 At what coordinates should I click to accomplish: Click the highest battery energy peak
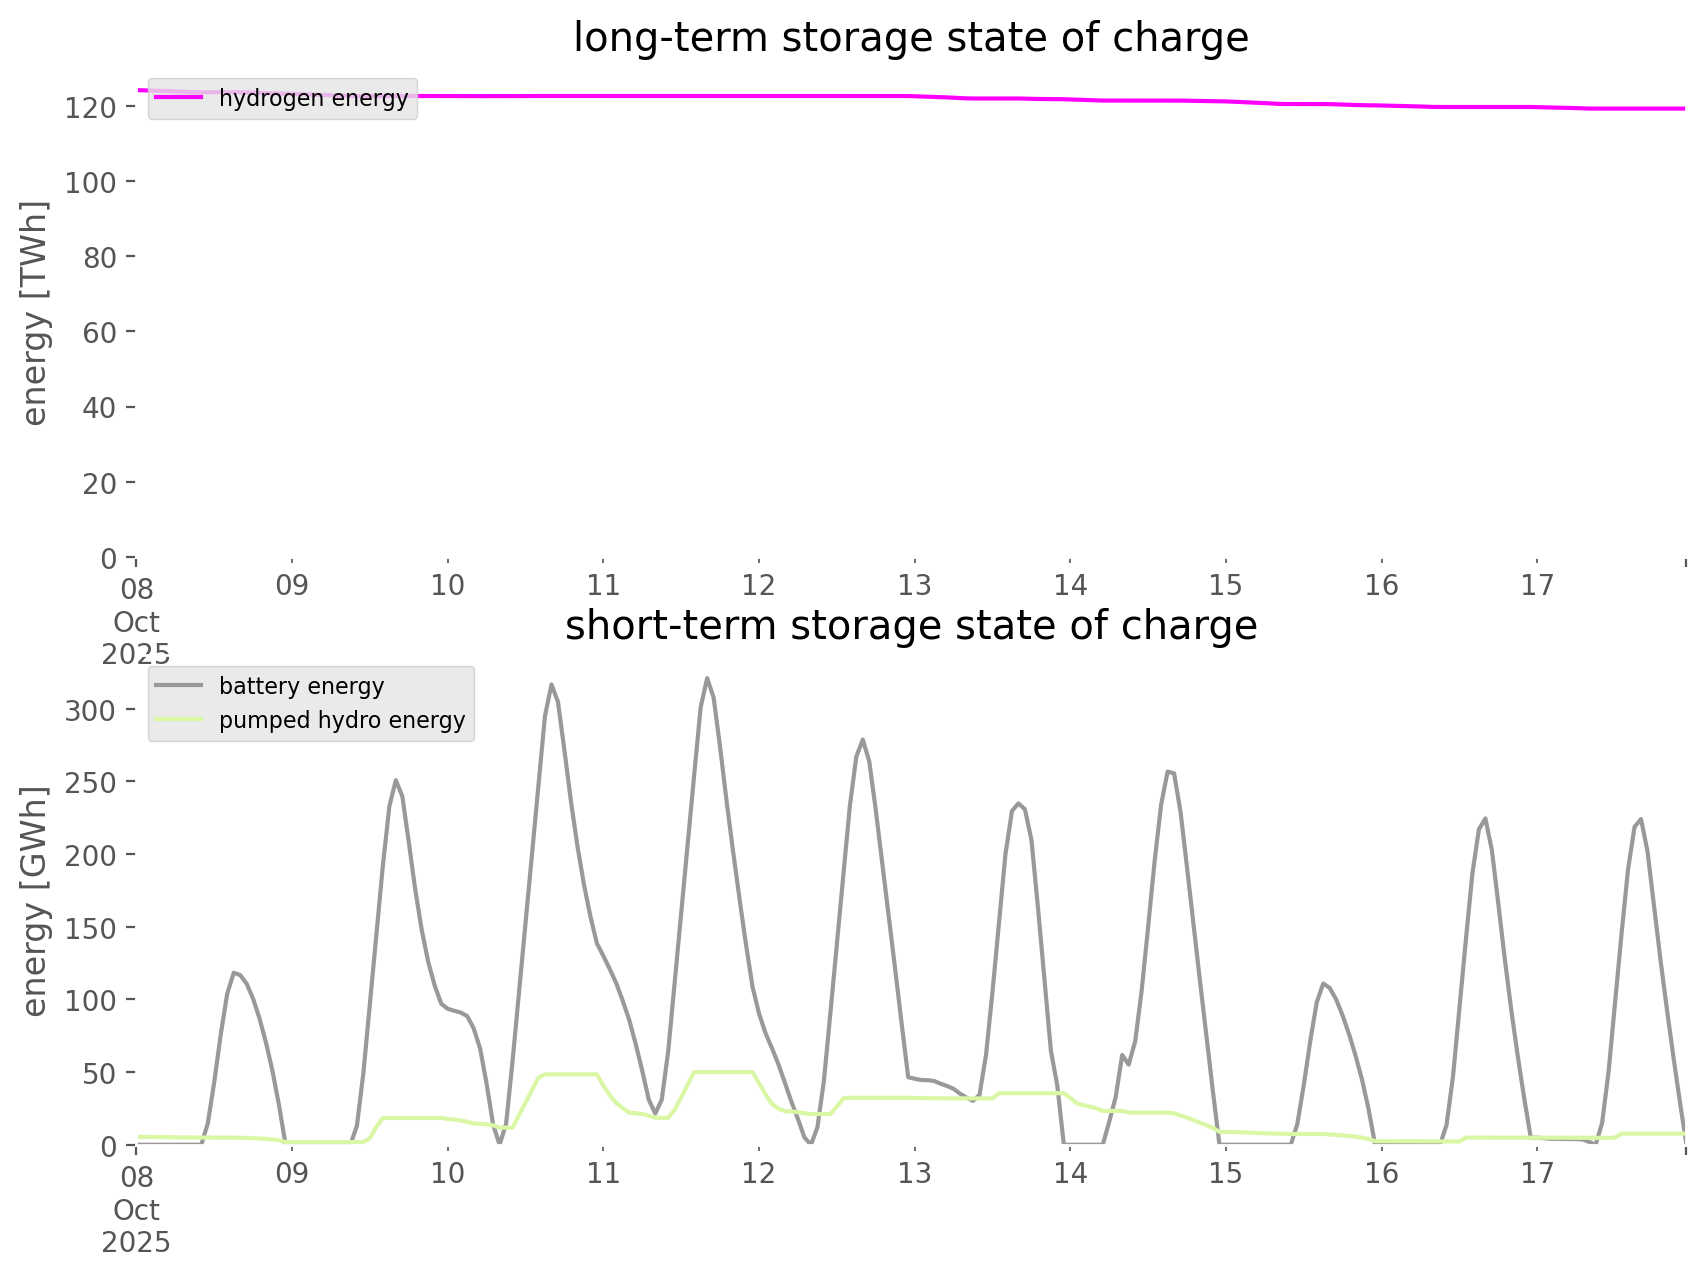(706, 679)
